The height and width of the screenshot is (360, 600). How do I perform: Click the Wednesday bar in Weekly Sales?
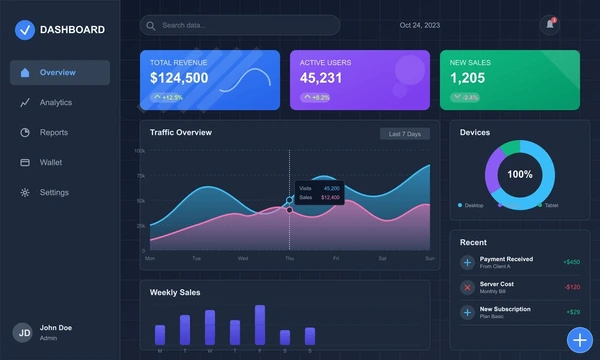click(x=210, y=327)
